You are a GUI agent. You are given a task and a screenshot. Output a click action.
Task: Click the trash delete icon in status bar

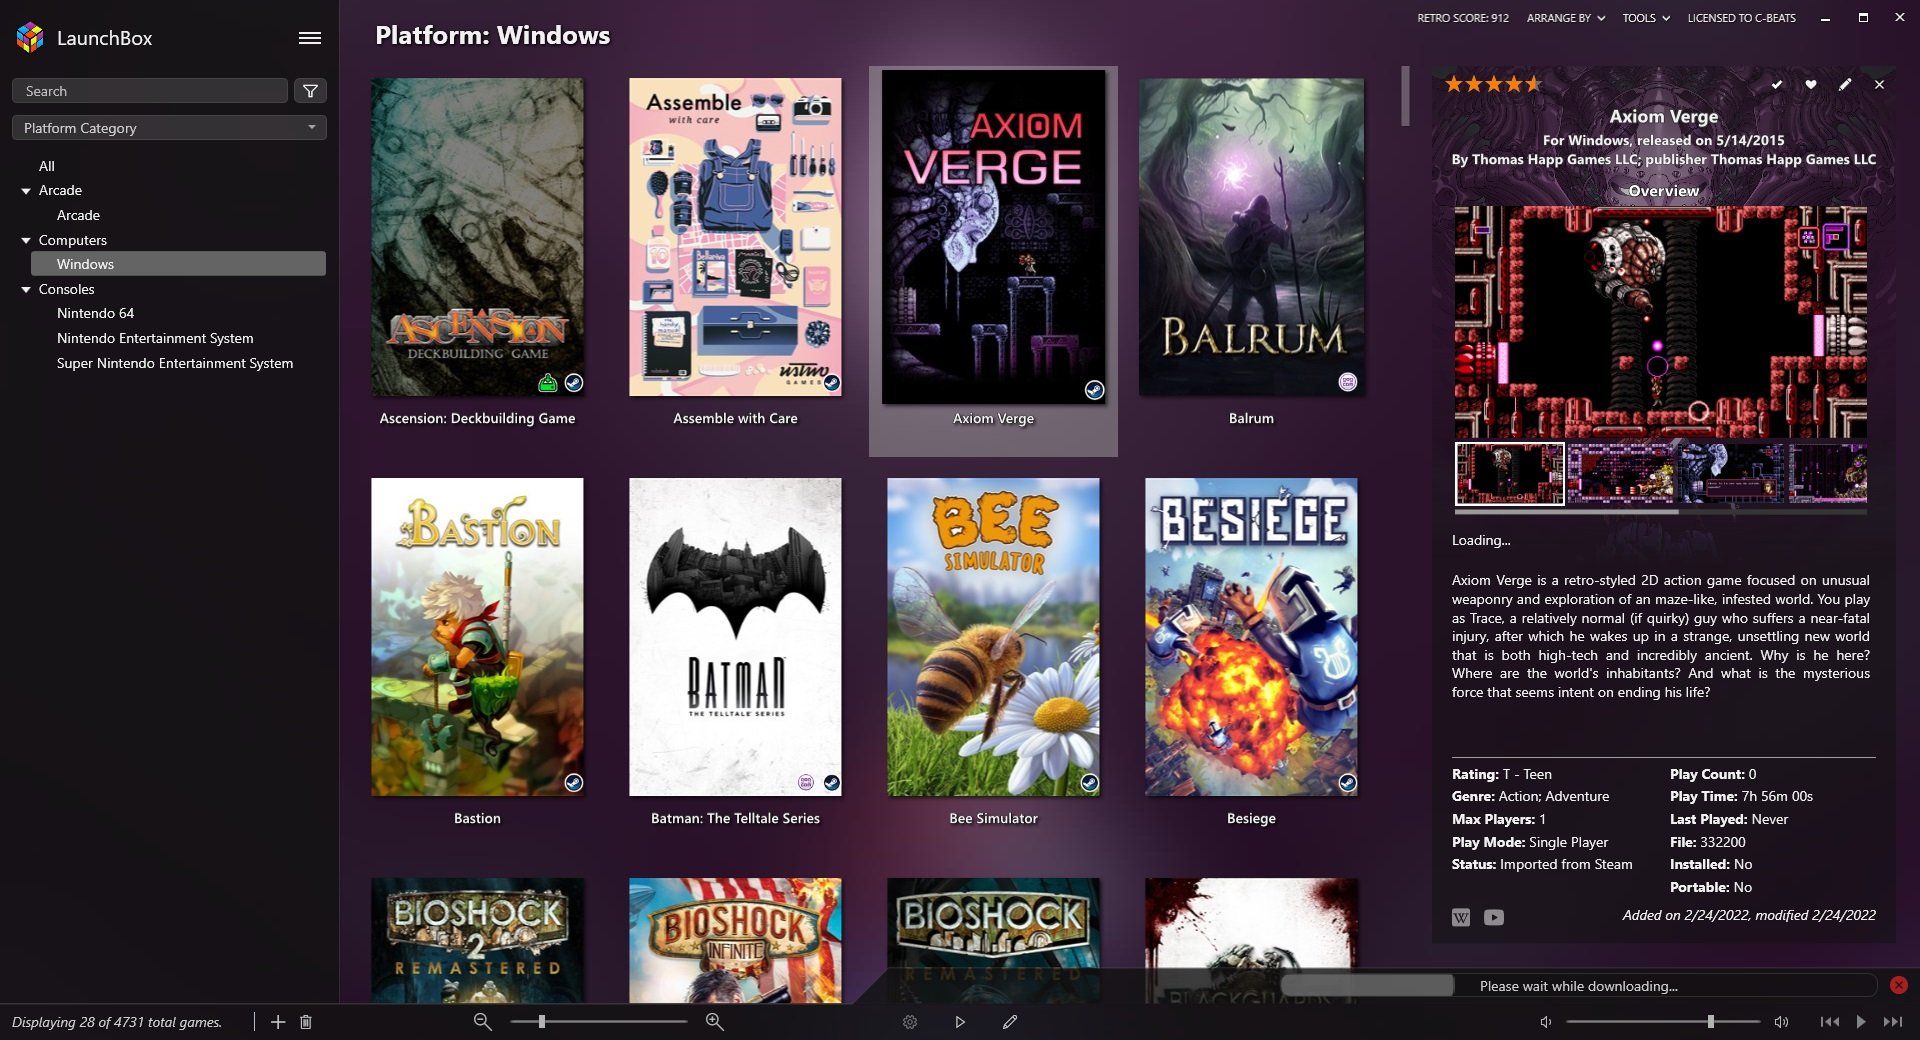tap(306, 1022)
